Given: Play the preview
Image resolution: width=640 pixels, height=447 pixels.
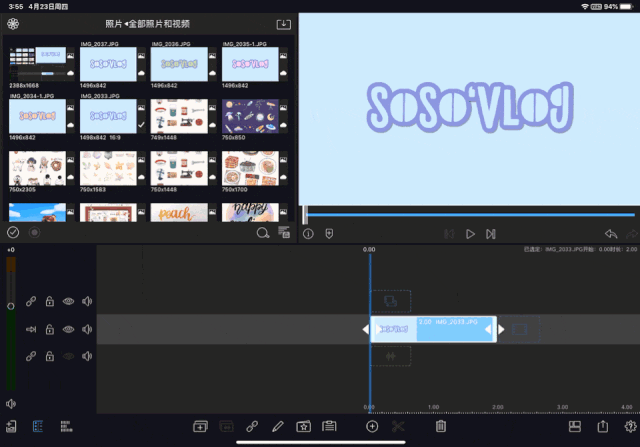Looking at the screenshot, I should [x=470, y=234].
